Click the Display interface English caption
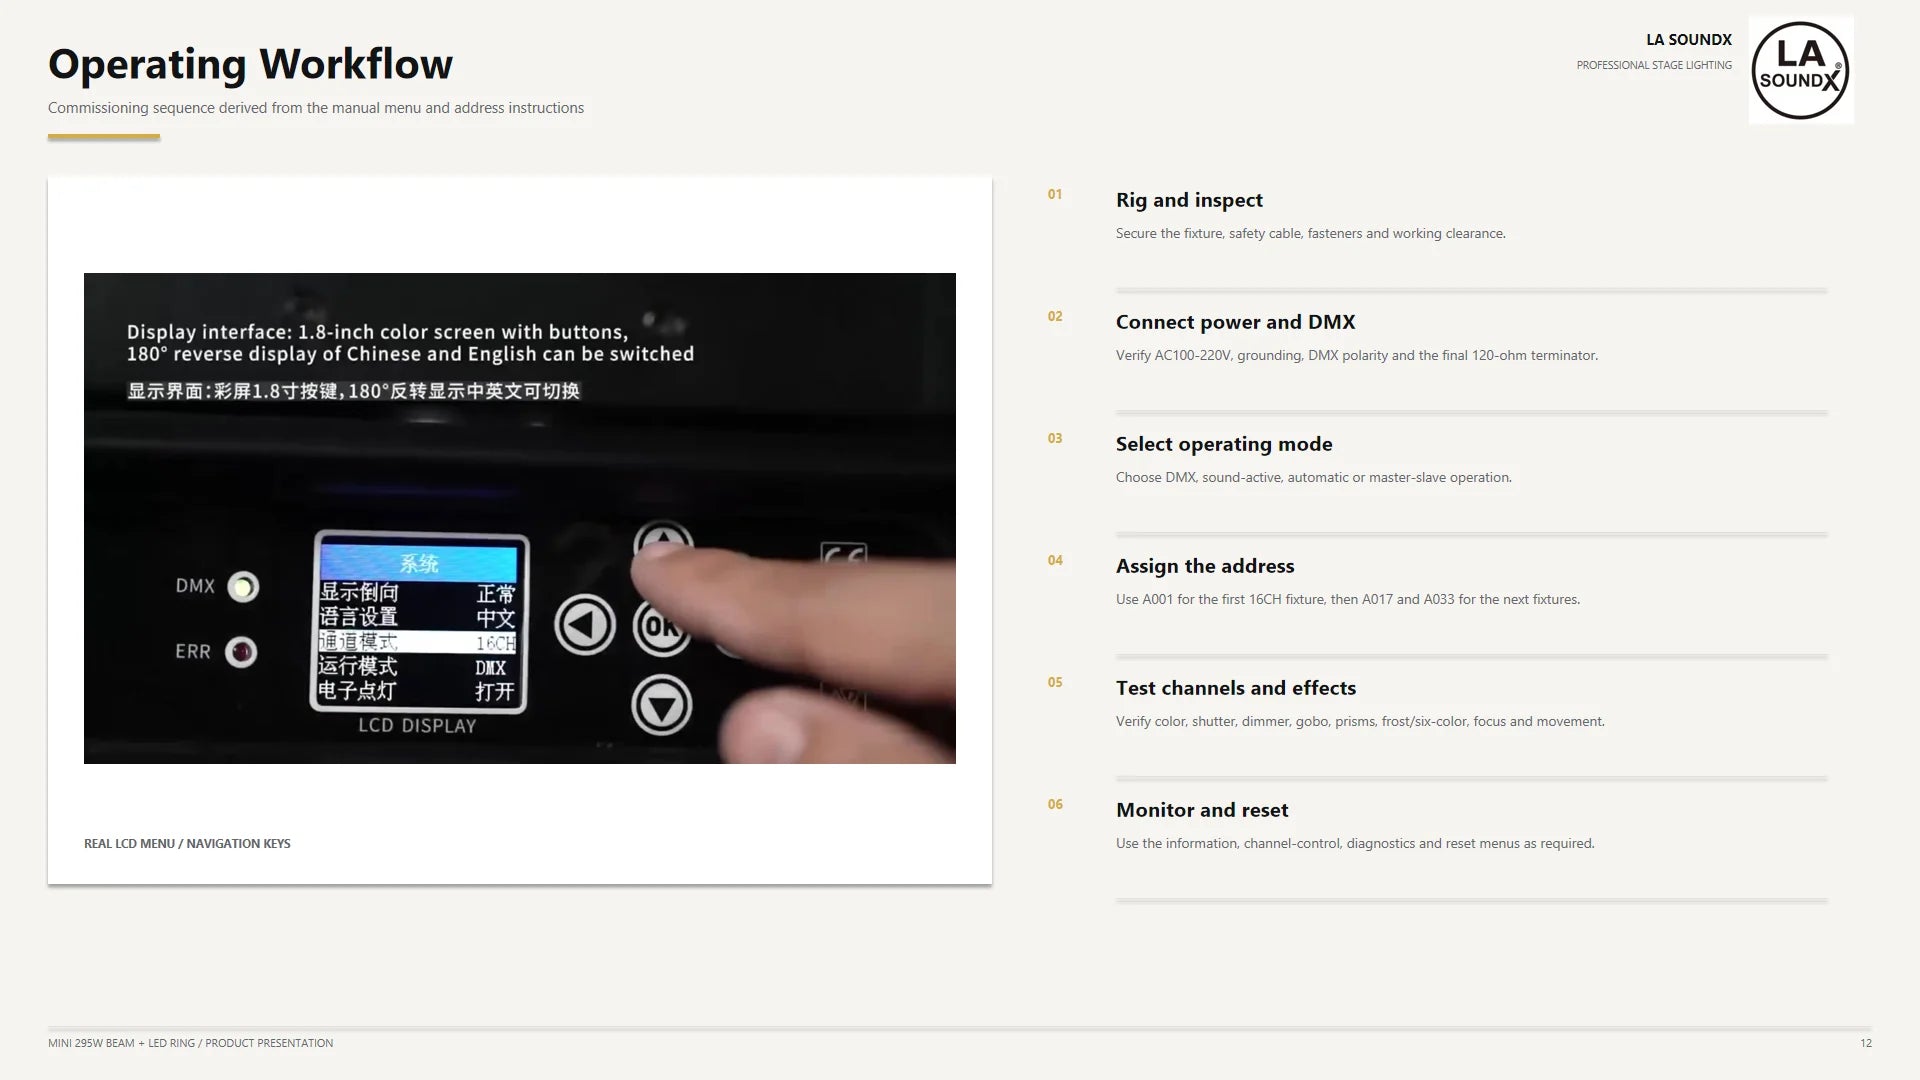This screenshot has height=1080, width=1920. pyautogui.click(x=410, y=343)
